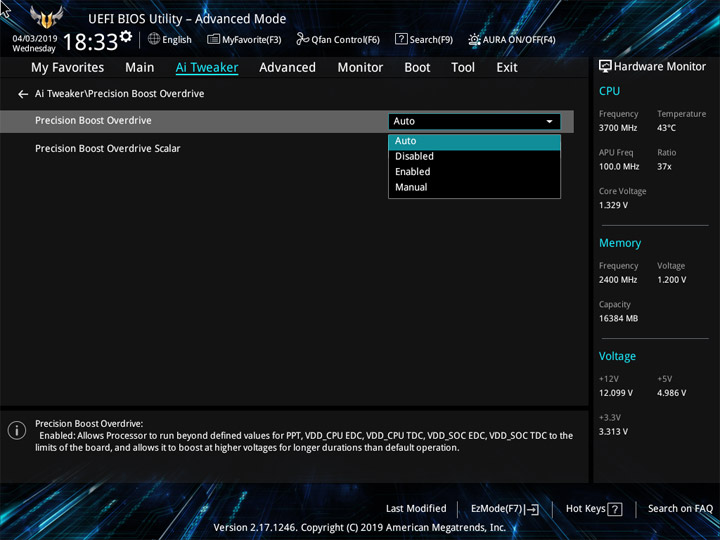Go to the Advanced tab

point(287,68)
